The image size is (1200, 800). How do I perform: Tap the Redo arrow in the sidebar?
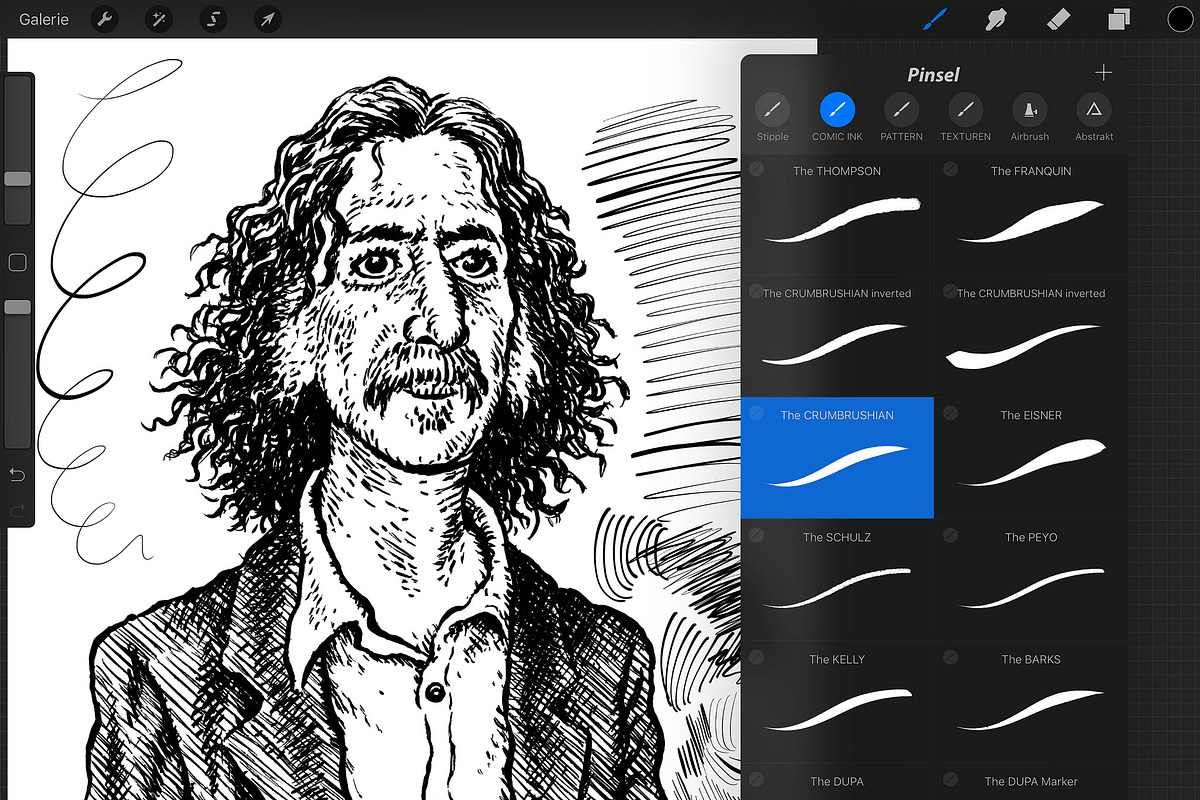pos(17,511)
